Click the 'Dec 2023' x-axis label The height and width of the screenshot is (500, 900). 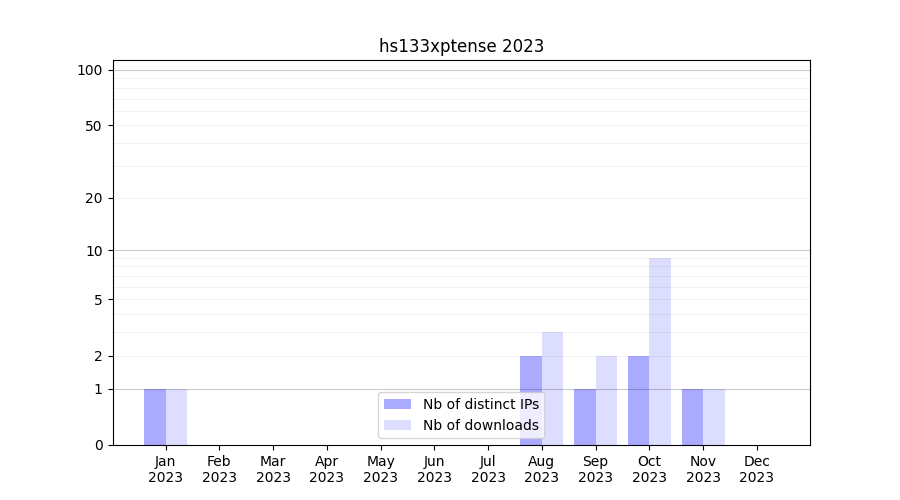click(756, 469)
